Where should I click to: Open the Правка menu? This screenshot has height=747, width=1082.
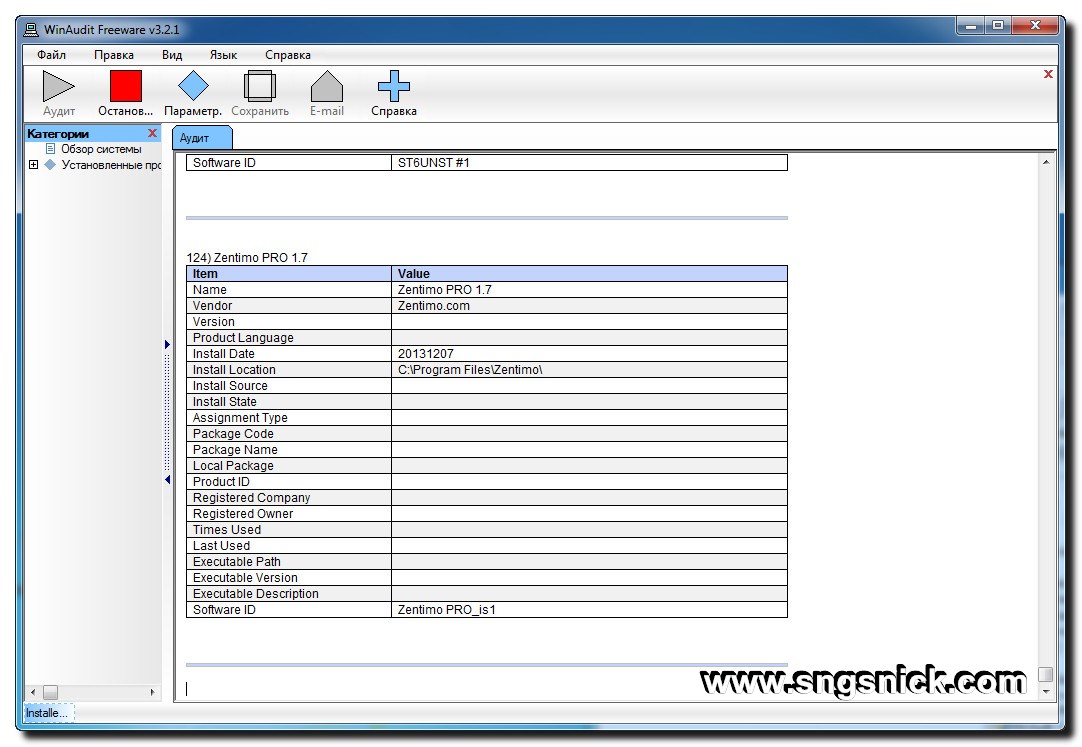point(114,55)
